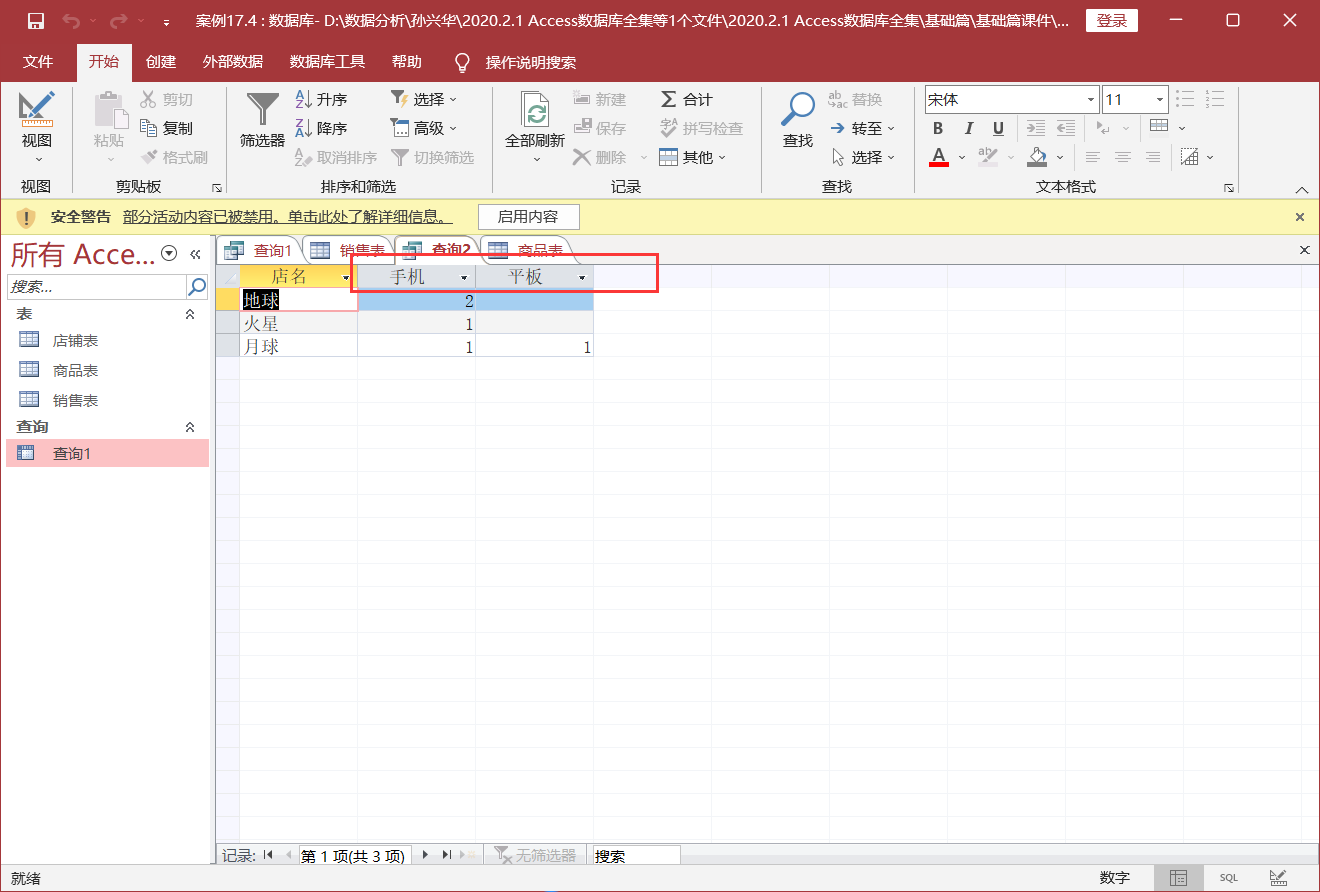Close the current document tab

click(1304, 250)
